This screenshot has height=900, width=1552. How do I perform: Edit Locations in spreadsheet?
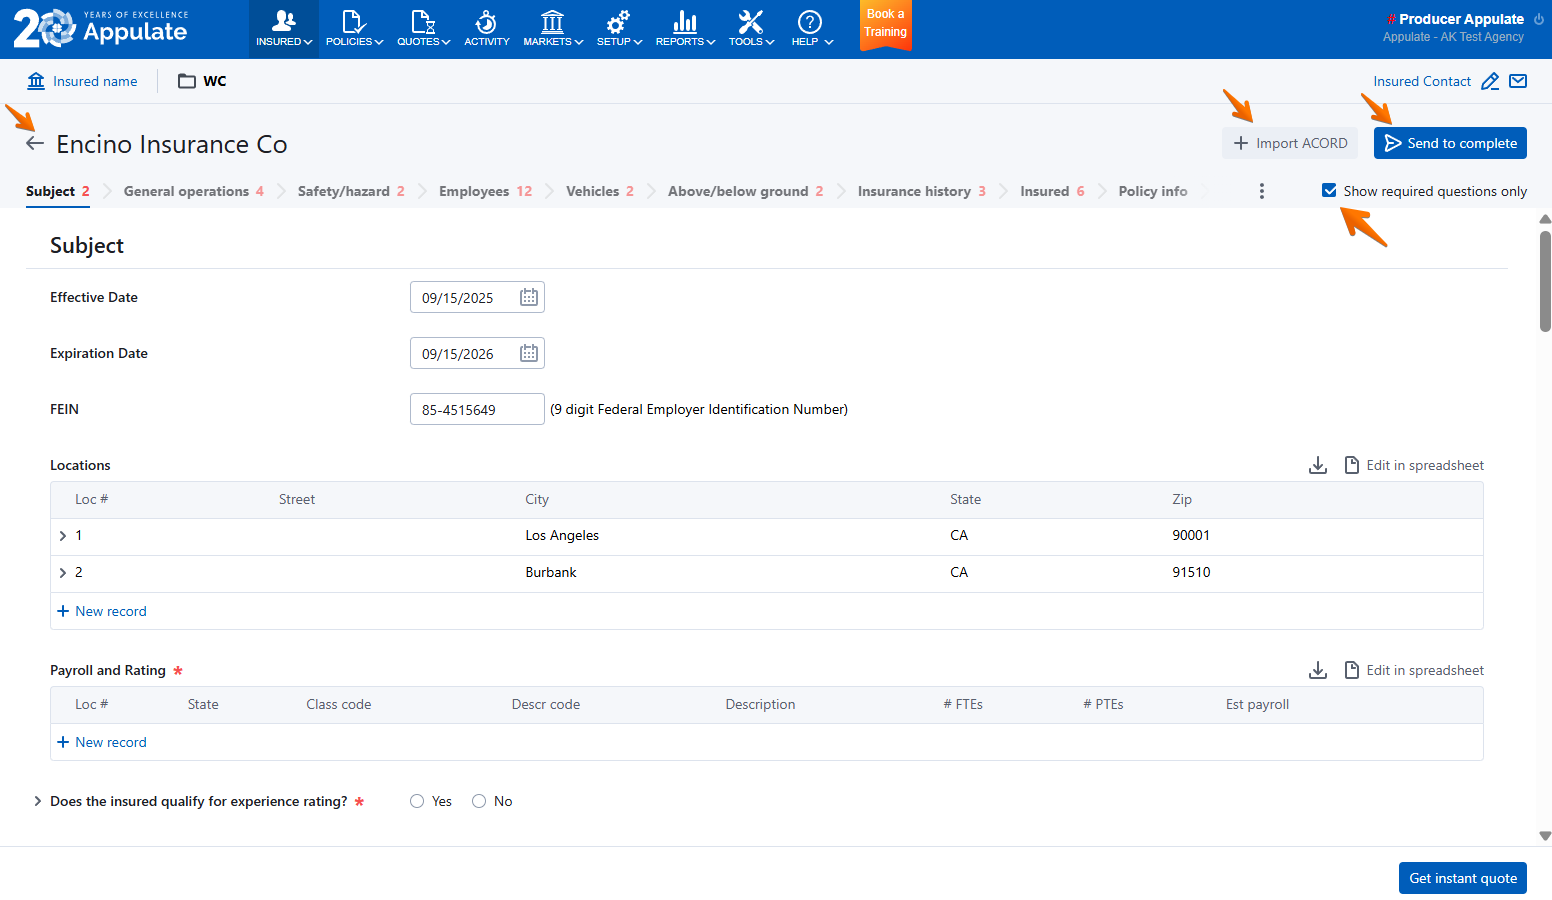click(x=1414, y=465)
